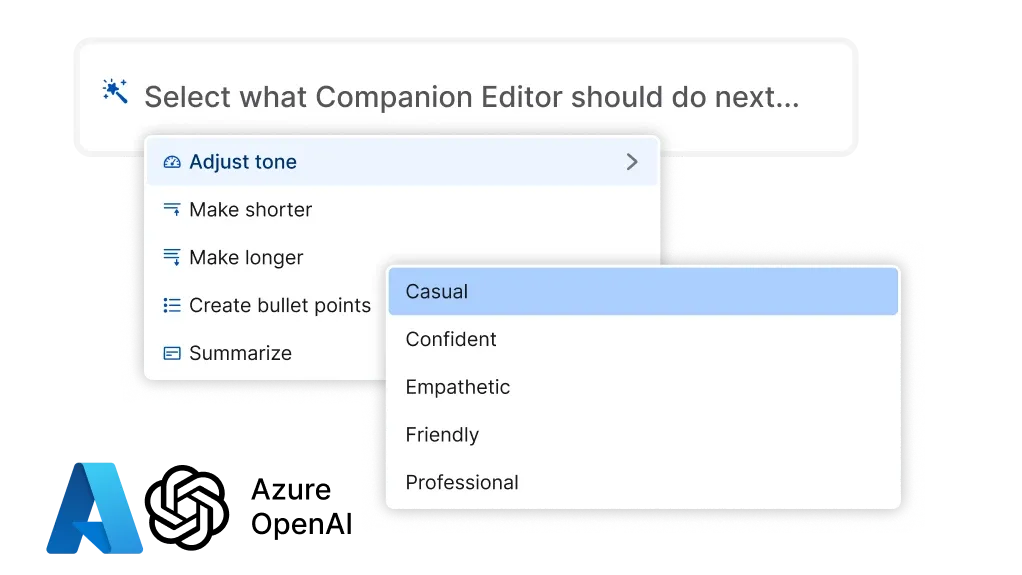The height and width of the screenshot is (575, 1022).
Task: Expand the Adjust tone submenu chevron
Action: (631, 162)
